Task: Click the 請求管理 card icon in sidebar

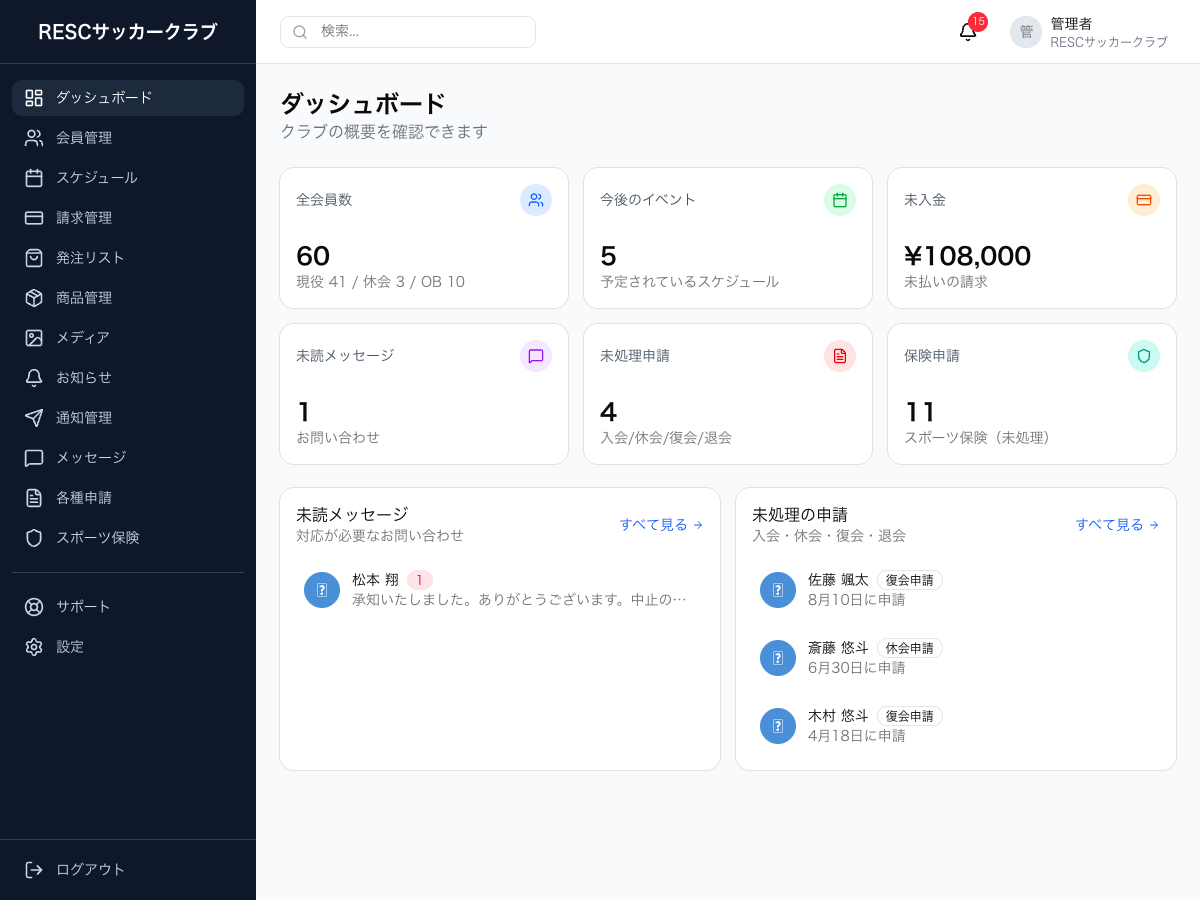Action: 34,218
